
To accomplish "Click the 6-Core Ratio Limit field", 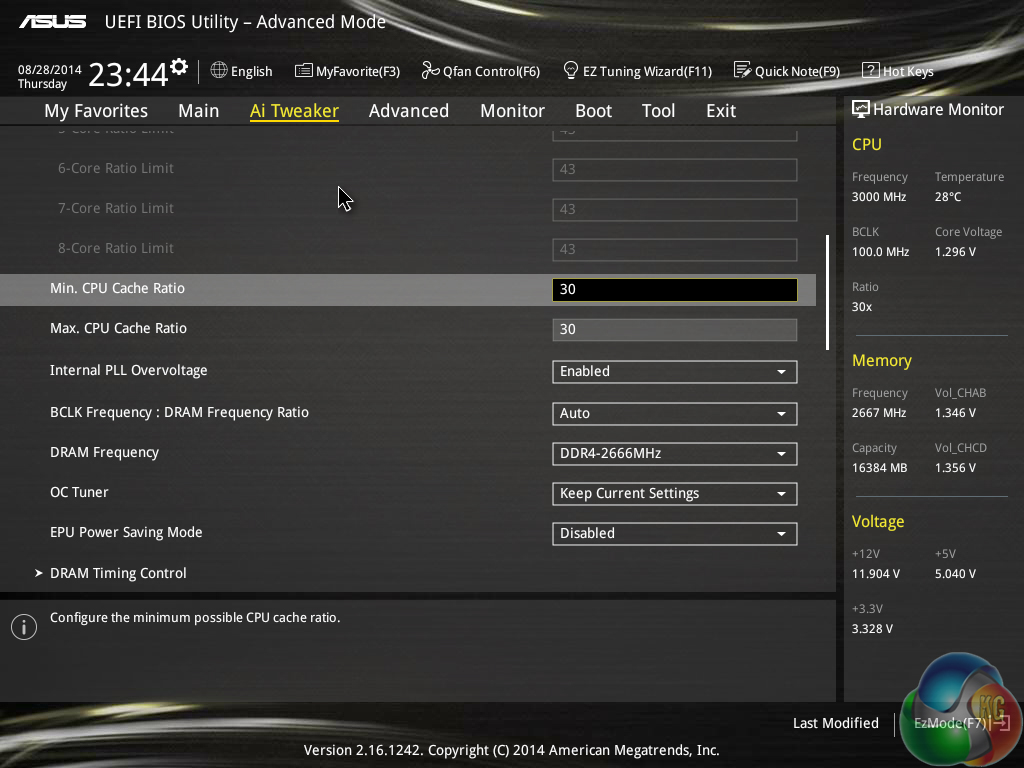I will [x=675, y=170].
